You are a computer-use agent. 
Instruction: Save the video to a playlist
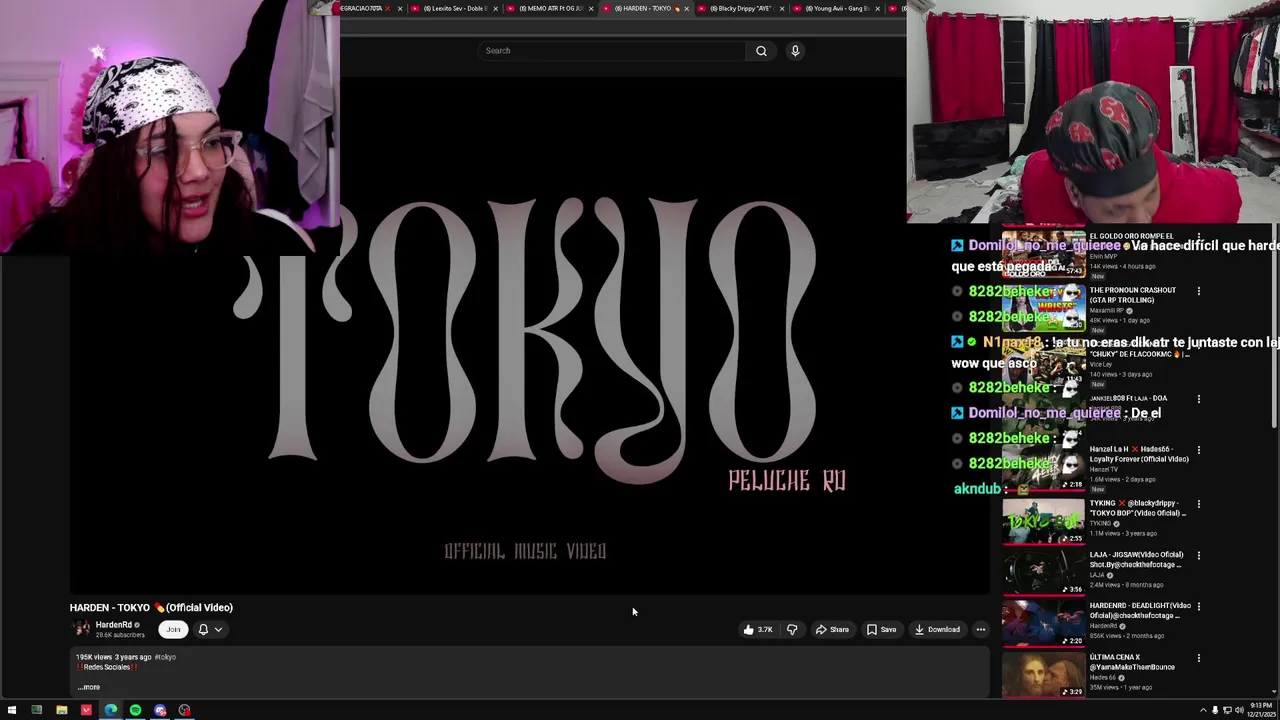(x=881, y=630)
